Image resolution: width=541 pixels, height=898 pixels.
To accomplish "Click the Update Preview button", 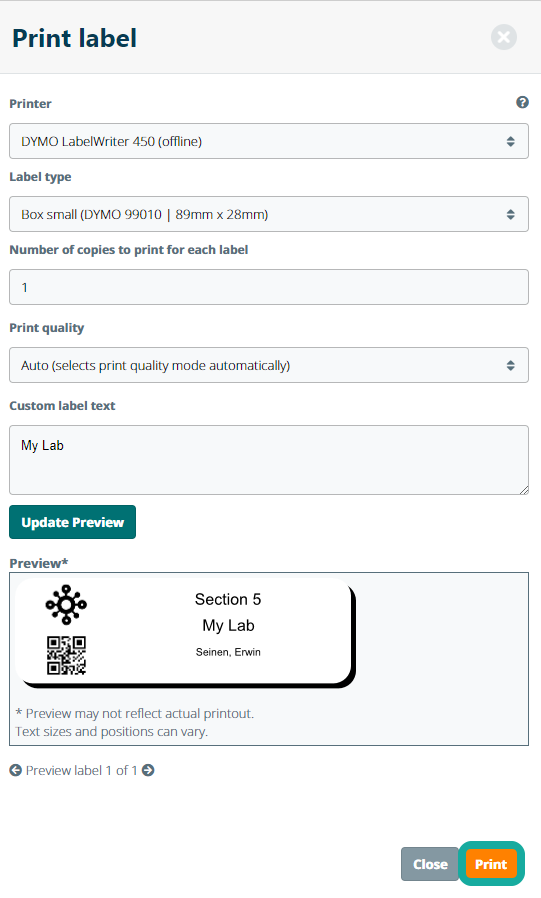I will coord(73,522).
